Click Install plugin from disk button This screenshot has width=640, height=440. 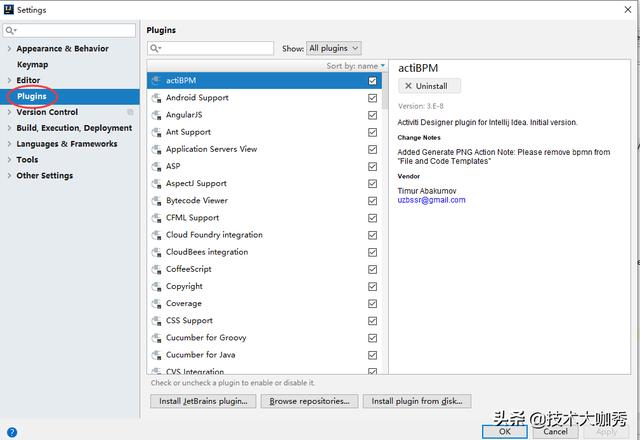point(417,401)
